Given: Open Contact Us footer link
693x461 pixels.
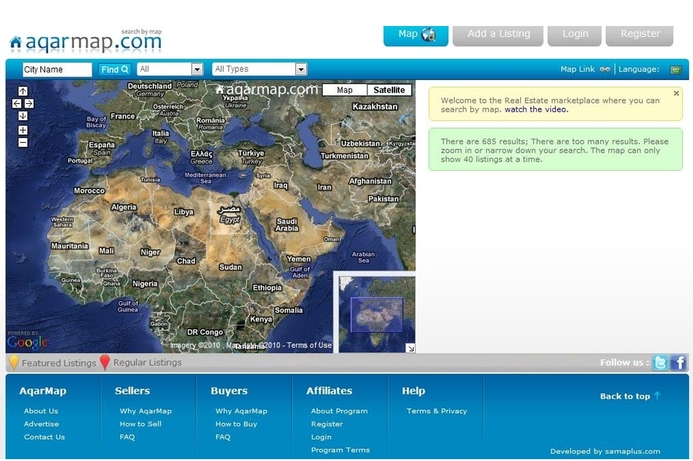Looking at the screenshot, I should click(44, 437).
